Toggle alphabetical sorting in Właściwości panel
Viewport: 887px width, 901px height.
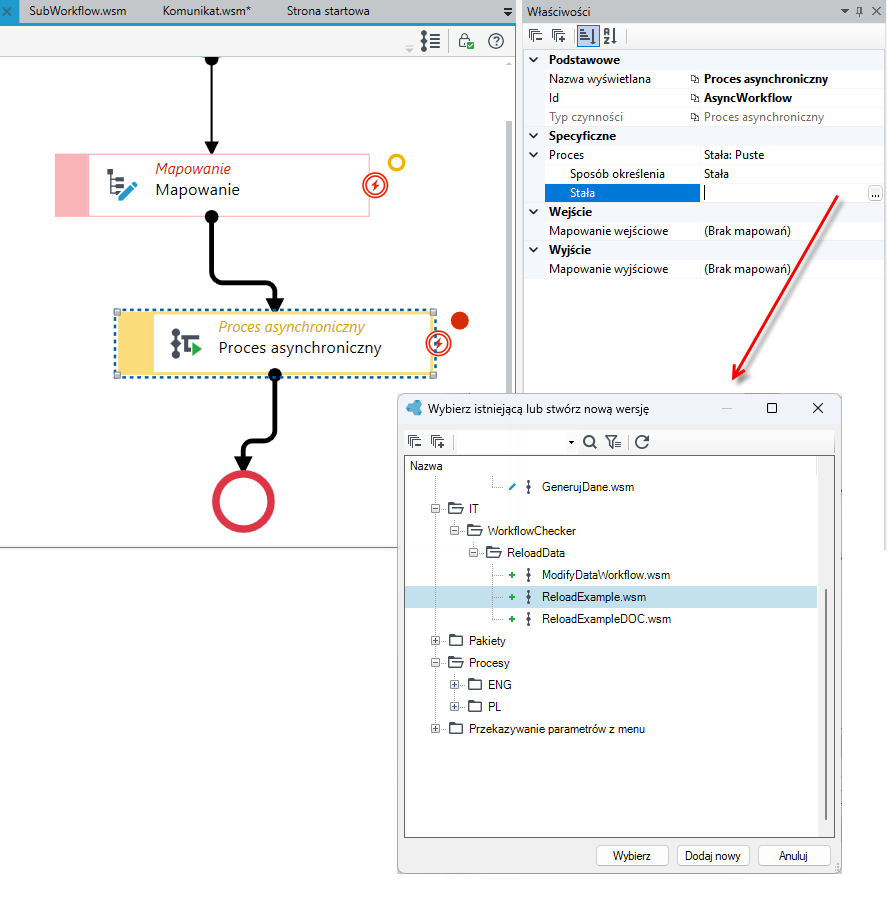click(610, 36)
